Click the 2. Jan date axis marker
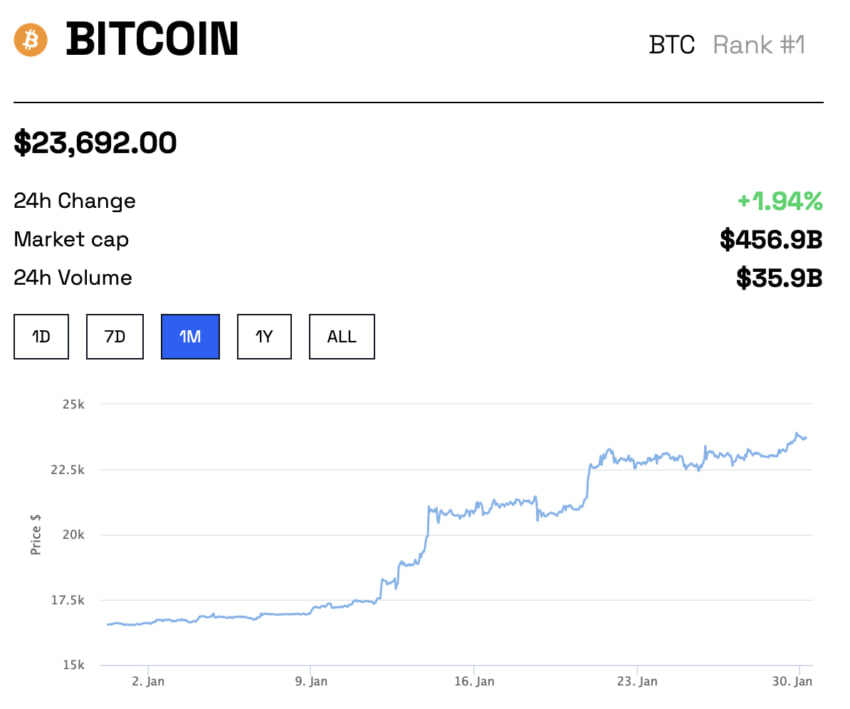The height and width of the screenshot is (709, 850). pyautogui.click(x=148, y=681)
